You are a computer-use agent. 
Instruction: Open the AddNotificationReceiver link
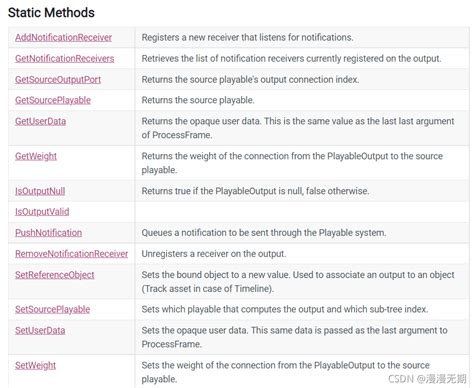click(63, 37)
